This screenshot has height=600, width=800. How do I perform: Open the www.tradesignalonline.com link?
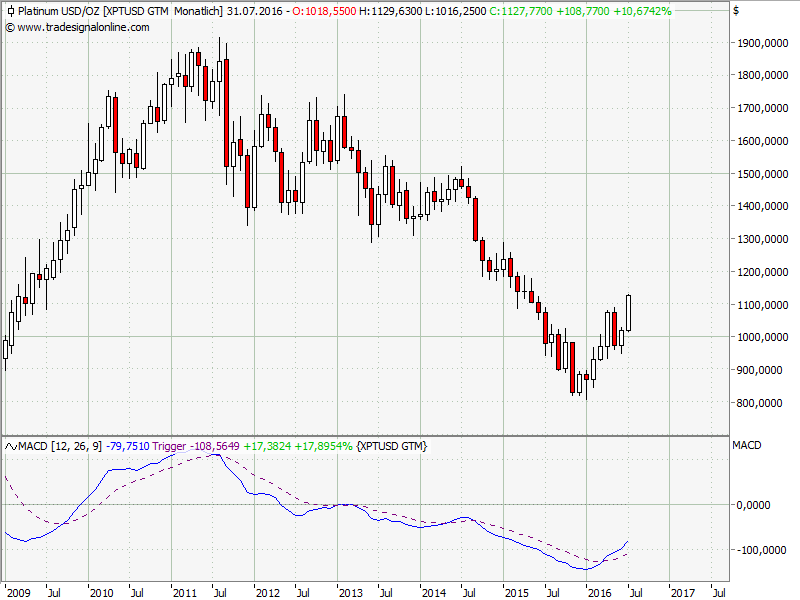83,27
